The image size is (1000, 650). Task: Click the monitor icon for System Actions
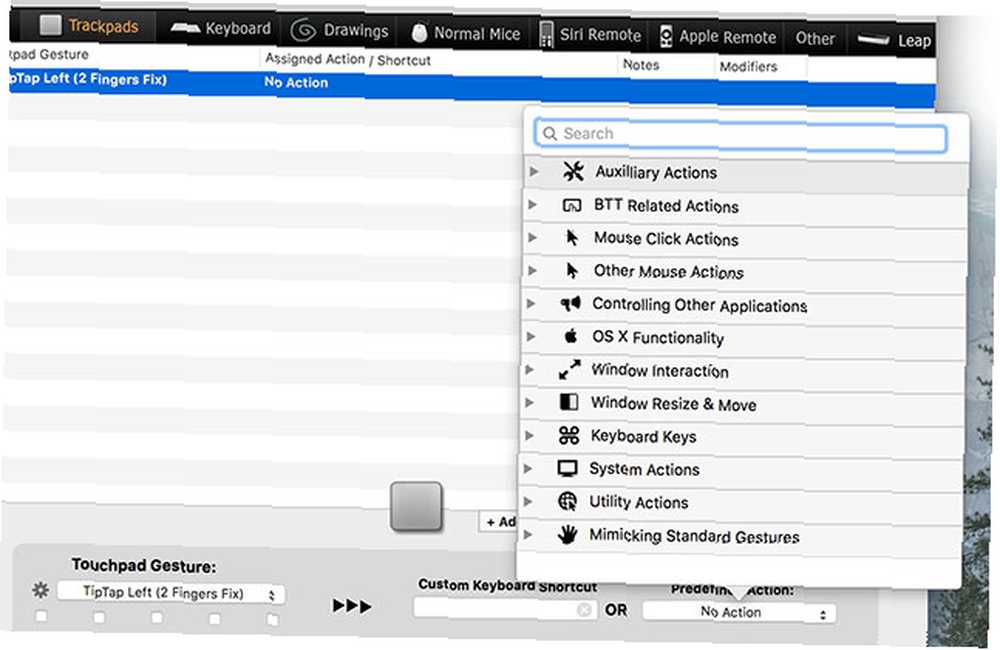point(567,468)
